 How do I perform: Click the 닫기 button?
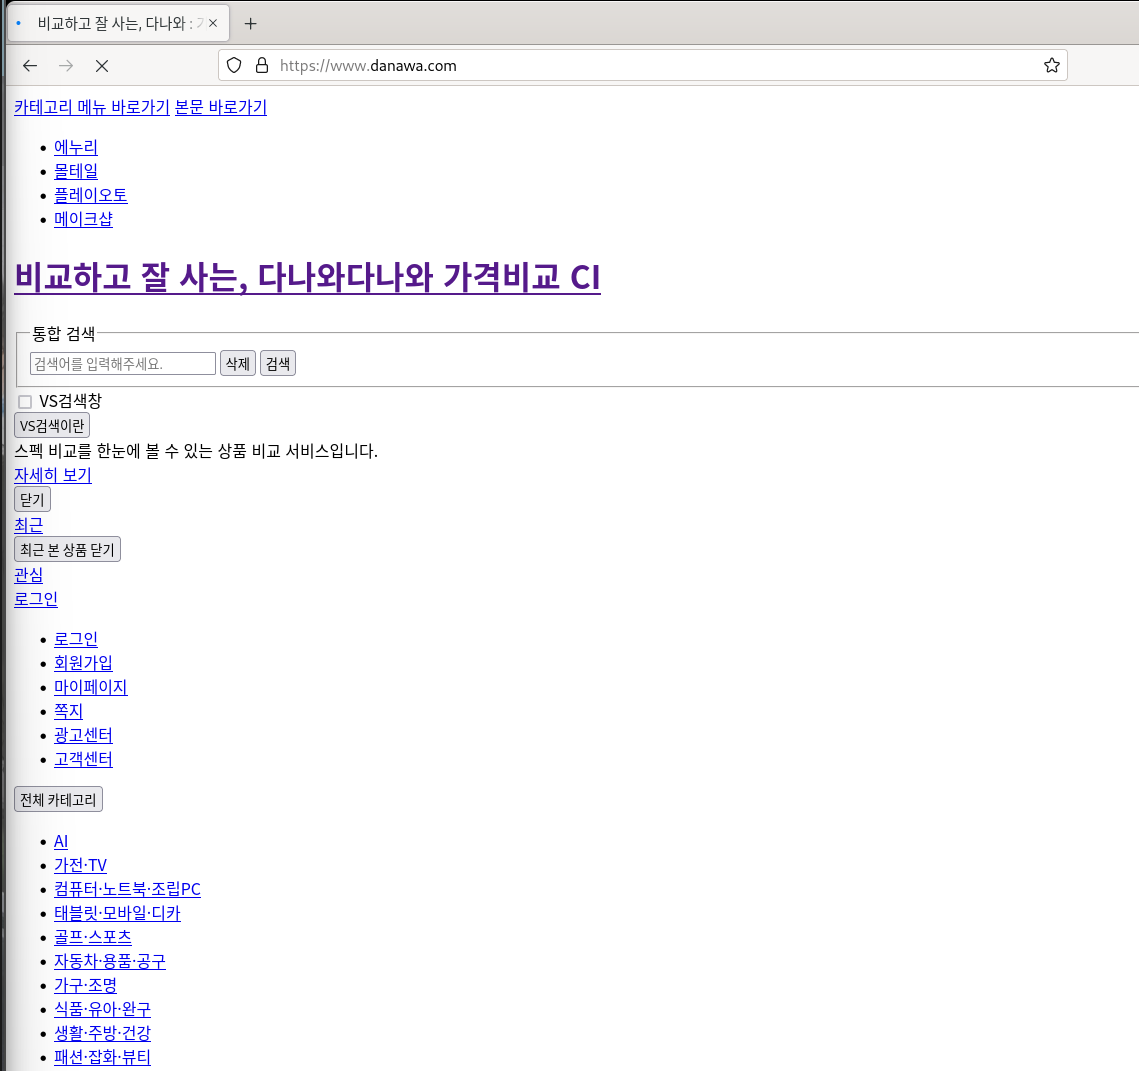33,500
